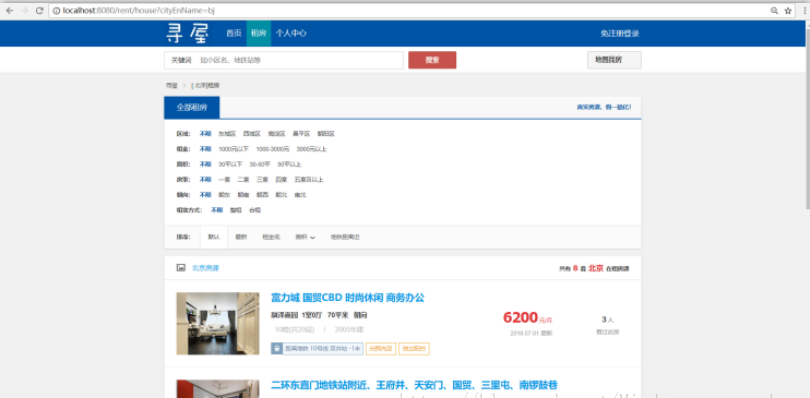Image resolution: width=810 pixels, height=398 pixels.
Task: Focus the 关键词 search input field
Action: coord(284,60)
